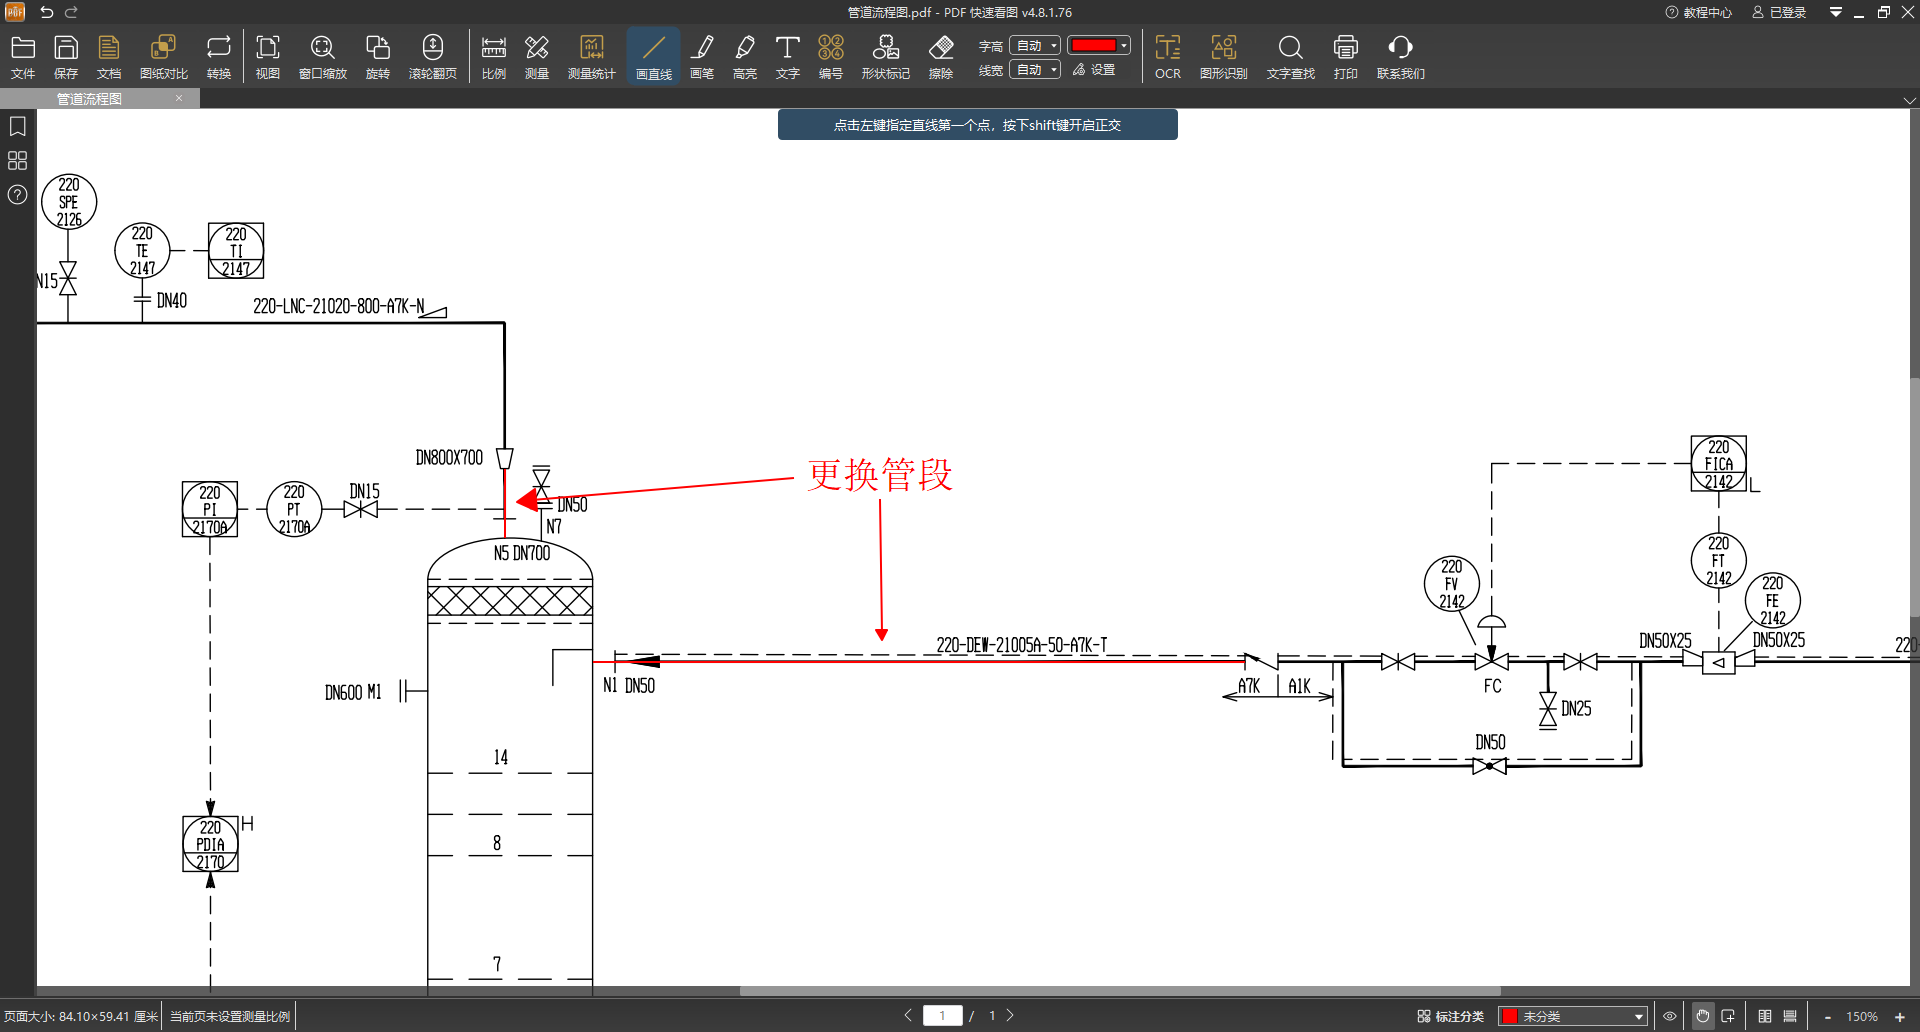Click the 高亮 highlighter tool
This screenshot has height=1032, width=1920.
coord(744,57)
